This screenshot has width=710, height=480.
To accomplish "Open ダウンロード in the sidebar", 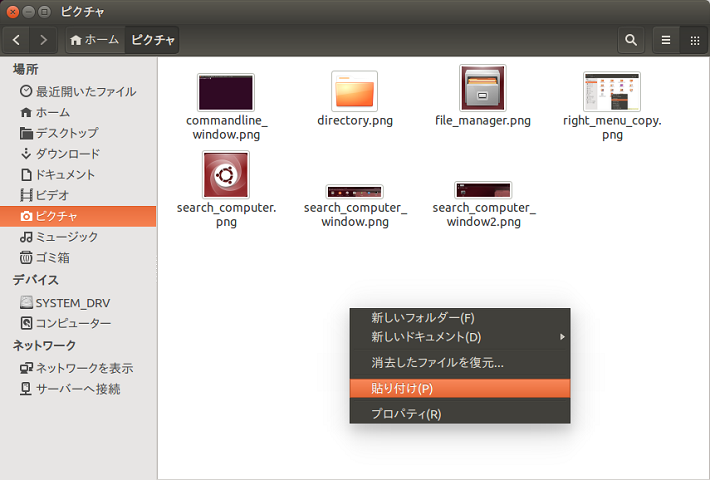I will tap(78, 154).
